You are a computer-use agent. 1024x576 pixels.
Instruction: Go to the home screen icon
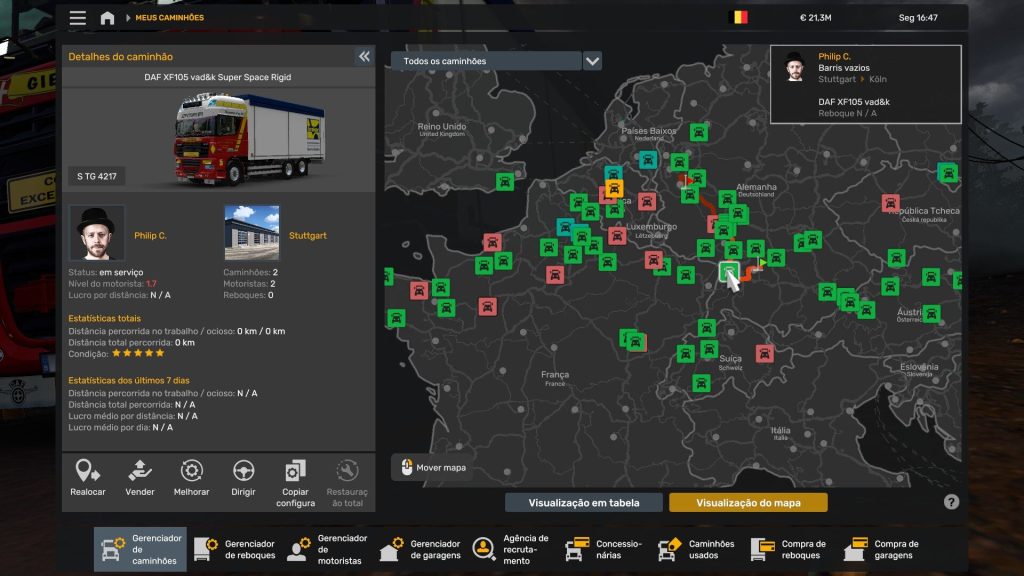[107, 18]
